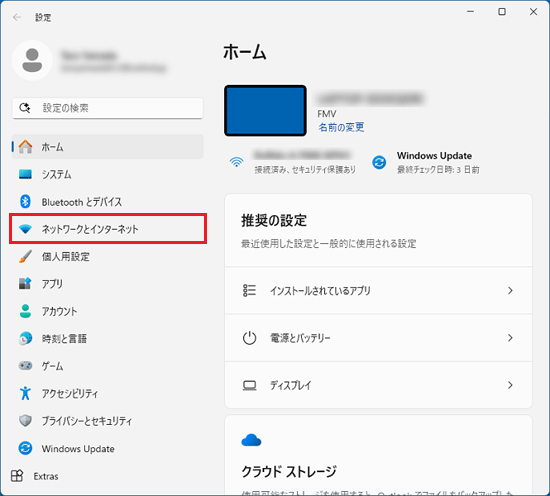Viewport: 550px width, 496px height.
Task: Open 時刻と言語 settings
Action: point(108,338)
